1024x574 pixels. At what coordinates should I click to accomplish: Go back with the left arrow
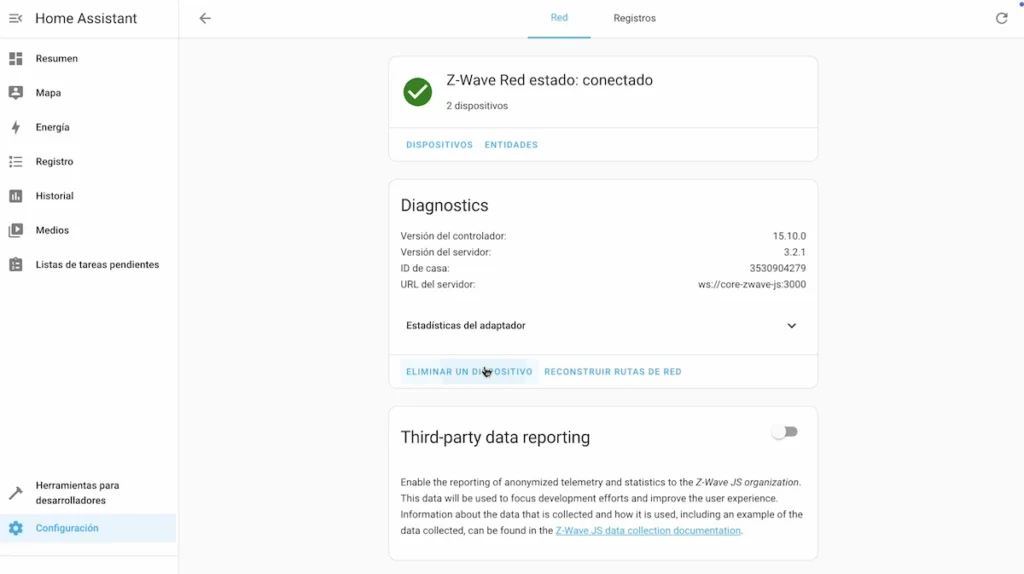[x=205, y=18]
